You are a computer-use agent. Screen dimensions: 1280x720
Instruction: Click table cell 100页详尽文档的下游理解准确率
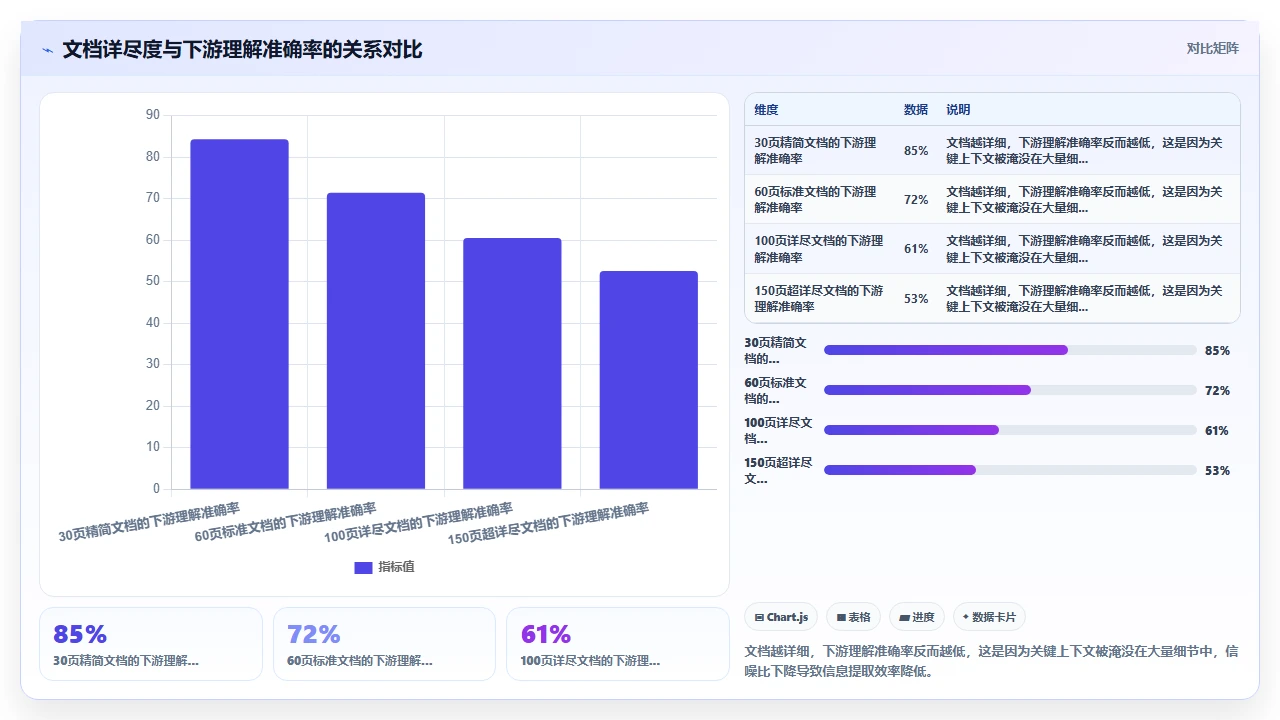click(819, 249)
